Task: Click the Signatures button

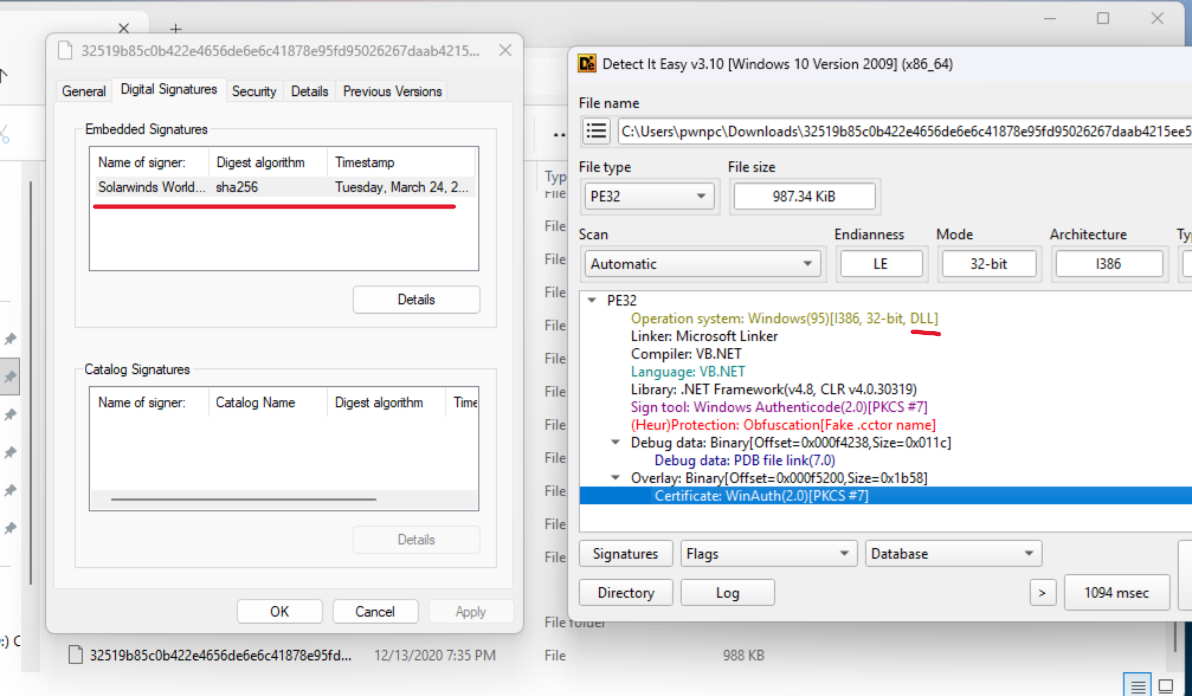Action: point(625,554)
